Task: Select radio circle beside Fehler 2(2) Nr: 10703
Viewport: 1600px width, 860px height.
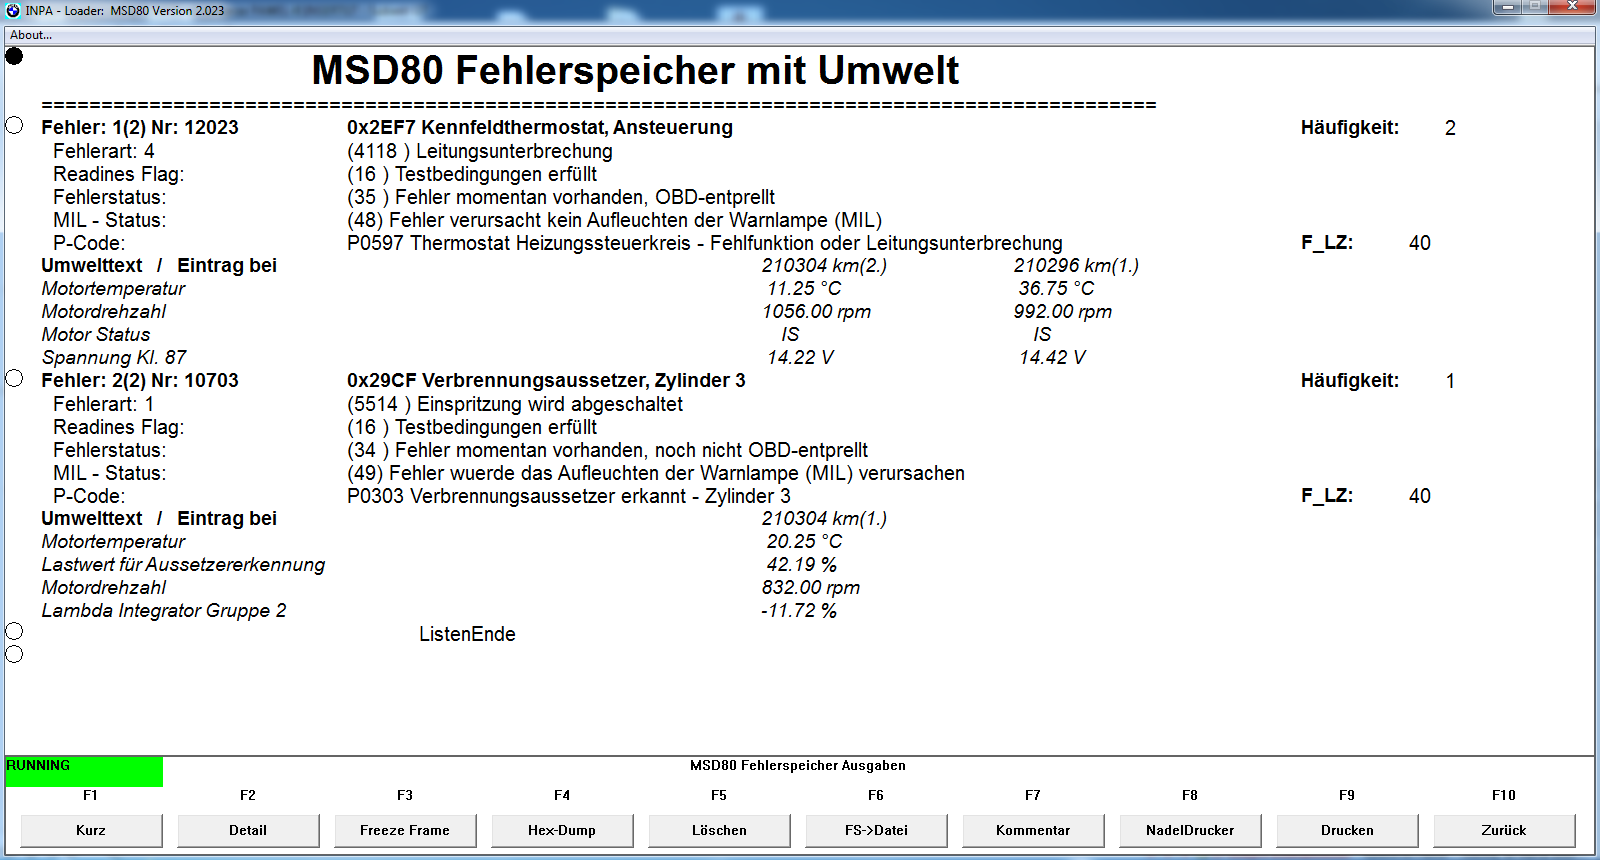Action: tap(14, 378)
